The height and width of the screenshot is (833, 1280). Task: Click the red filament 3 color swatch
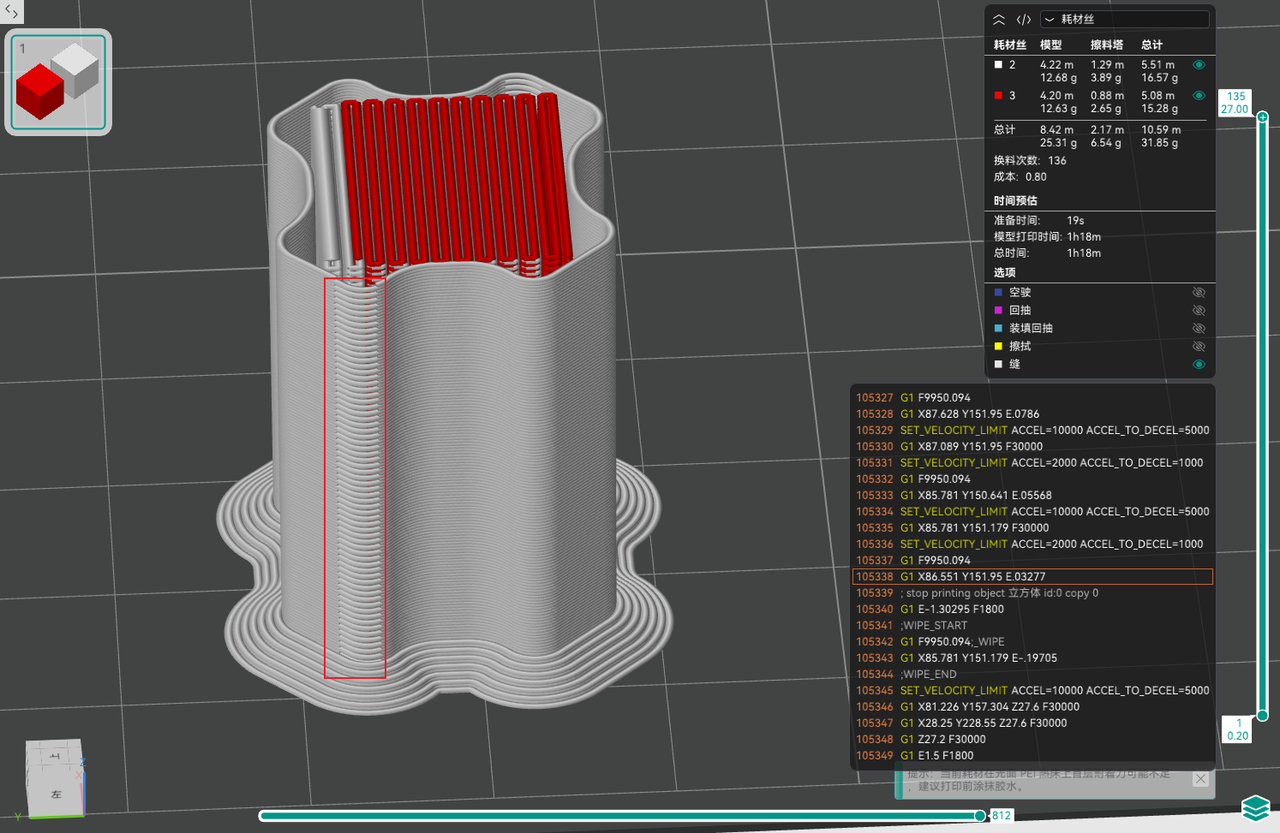(x=998, y=96)
